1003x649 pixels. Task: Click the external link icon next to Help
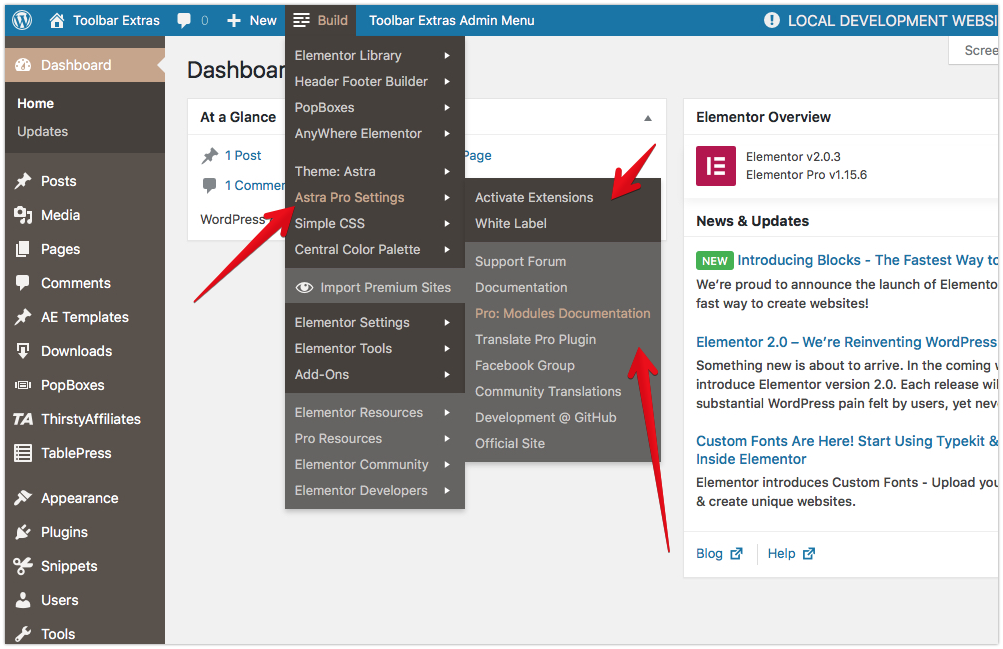809,554
